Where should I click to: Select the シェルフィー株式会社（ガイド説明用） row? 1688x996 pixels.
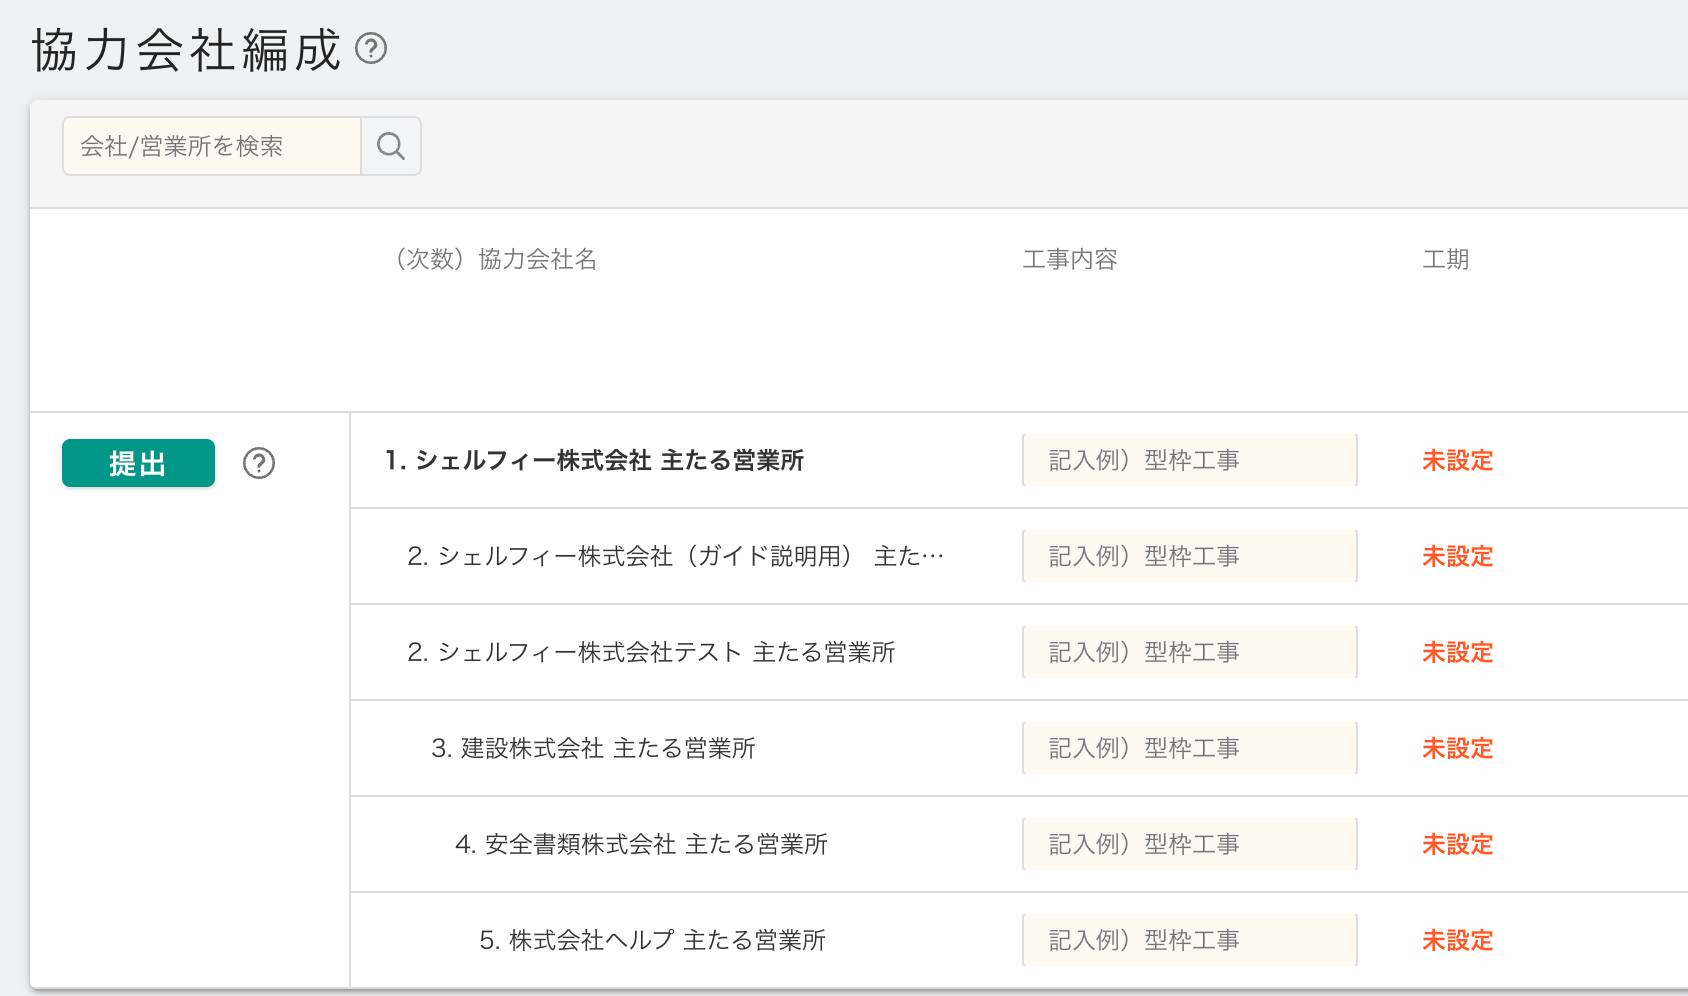click(675, 556)
